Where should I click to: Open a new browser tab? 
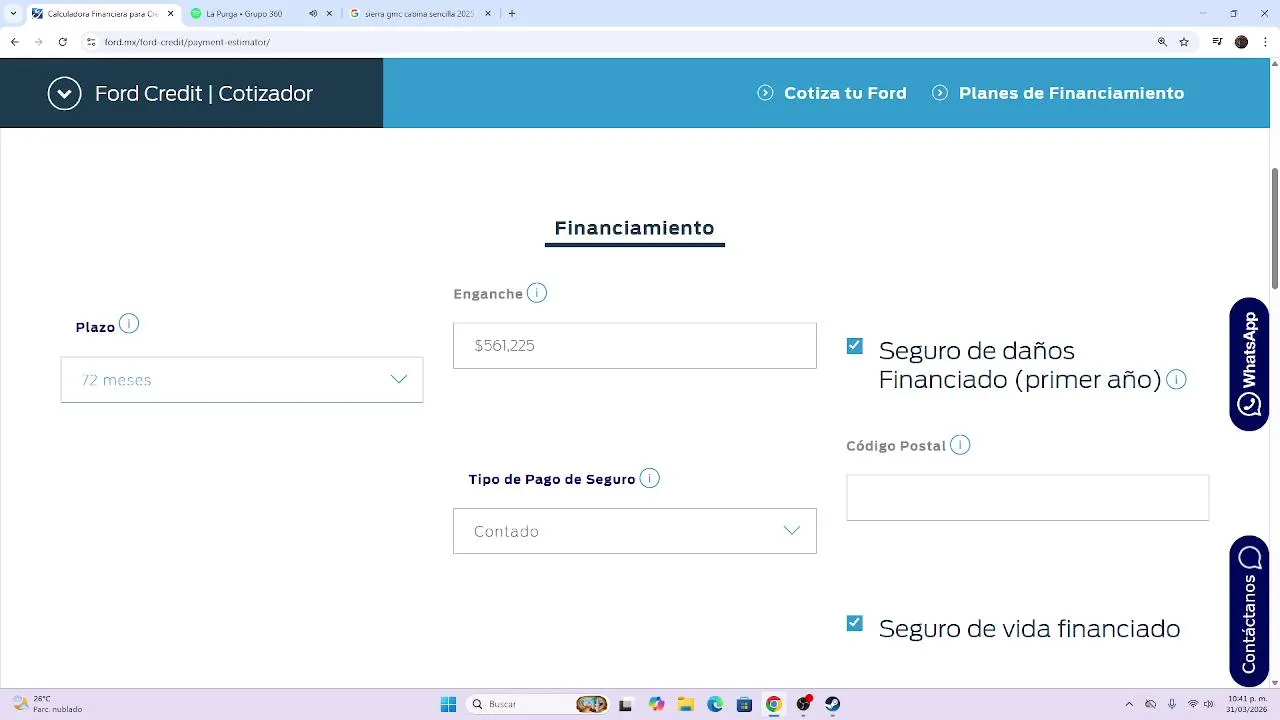512,14
